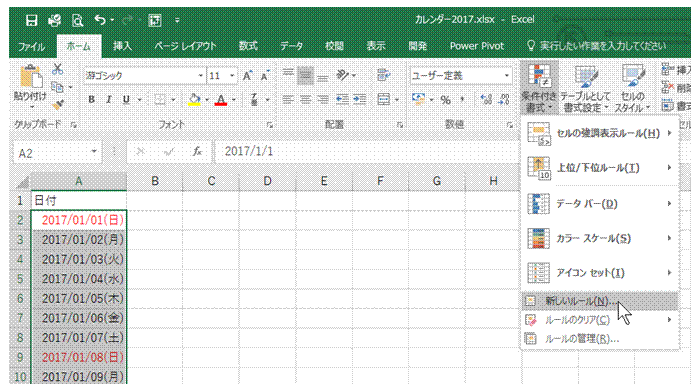The image size is (698, 389).
Task: Switch to the Insert (挿入) tab
Action: tap(122, 46)
